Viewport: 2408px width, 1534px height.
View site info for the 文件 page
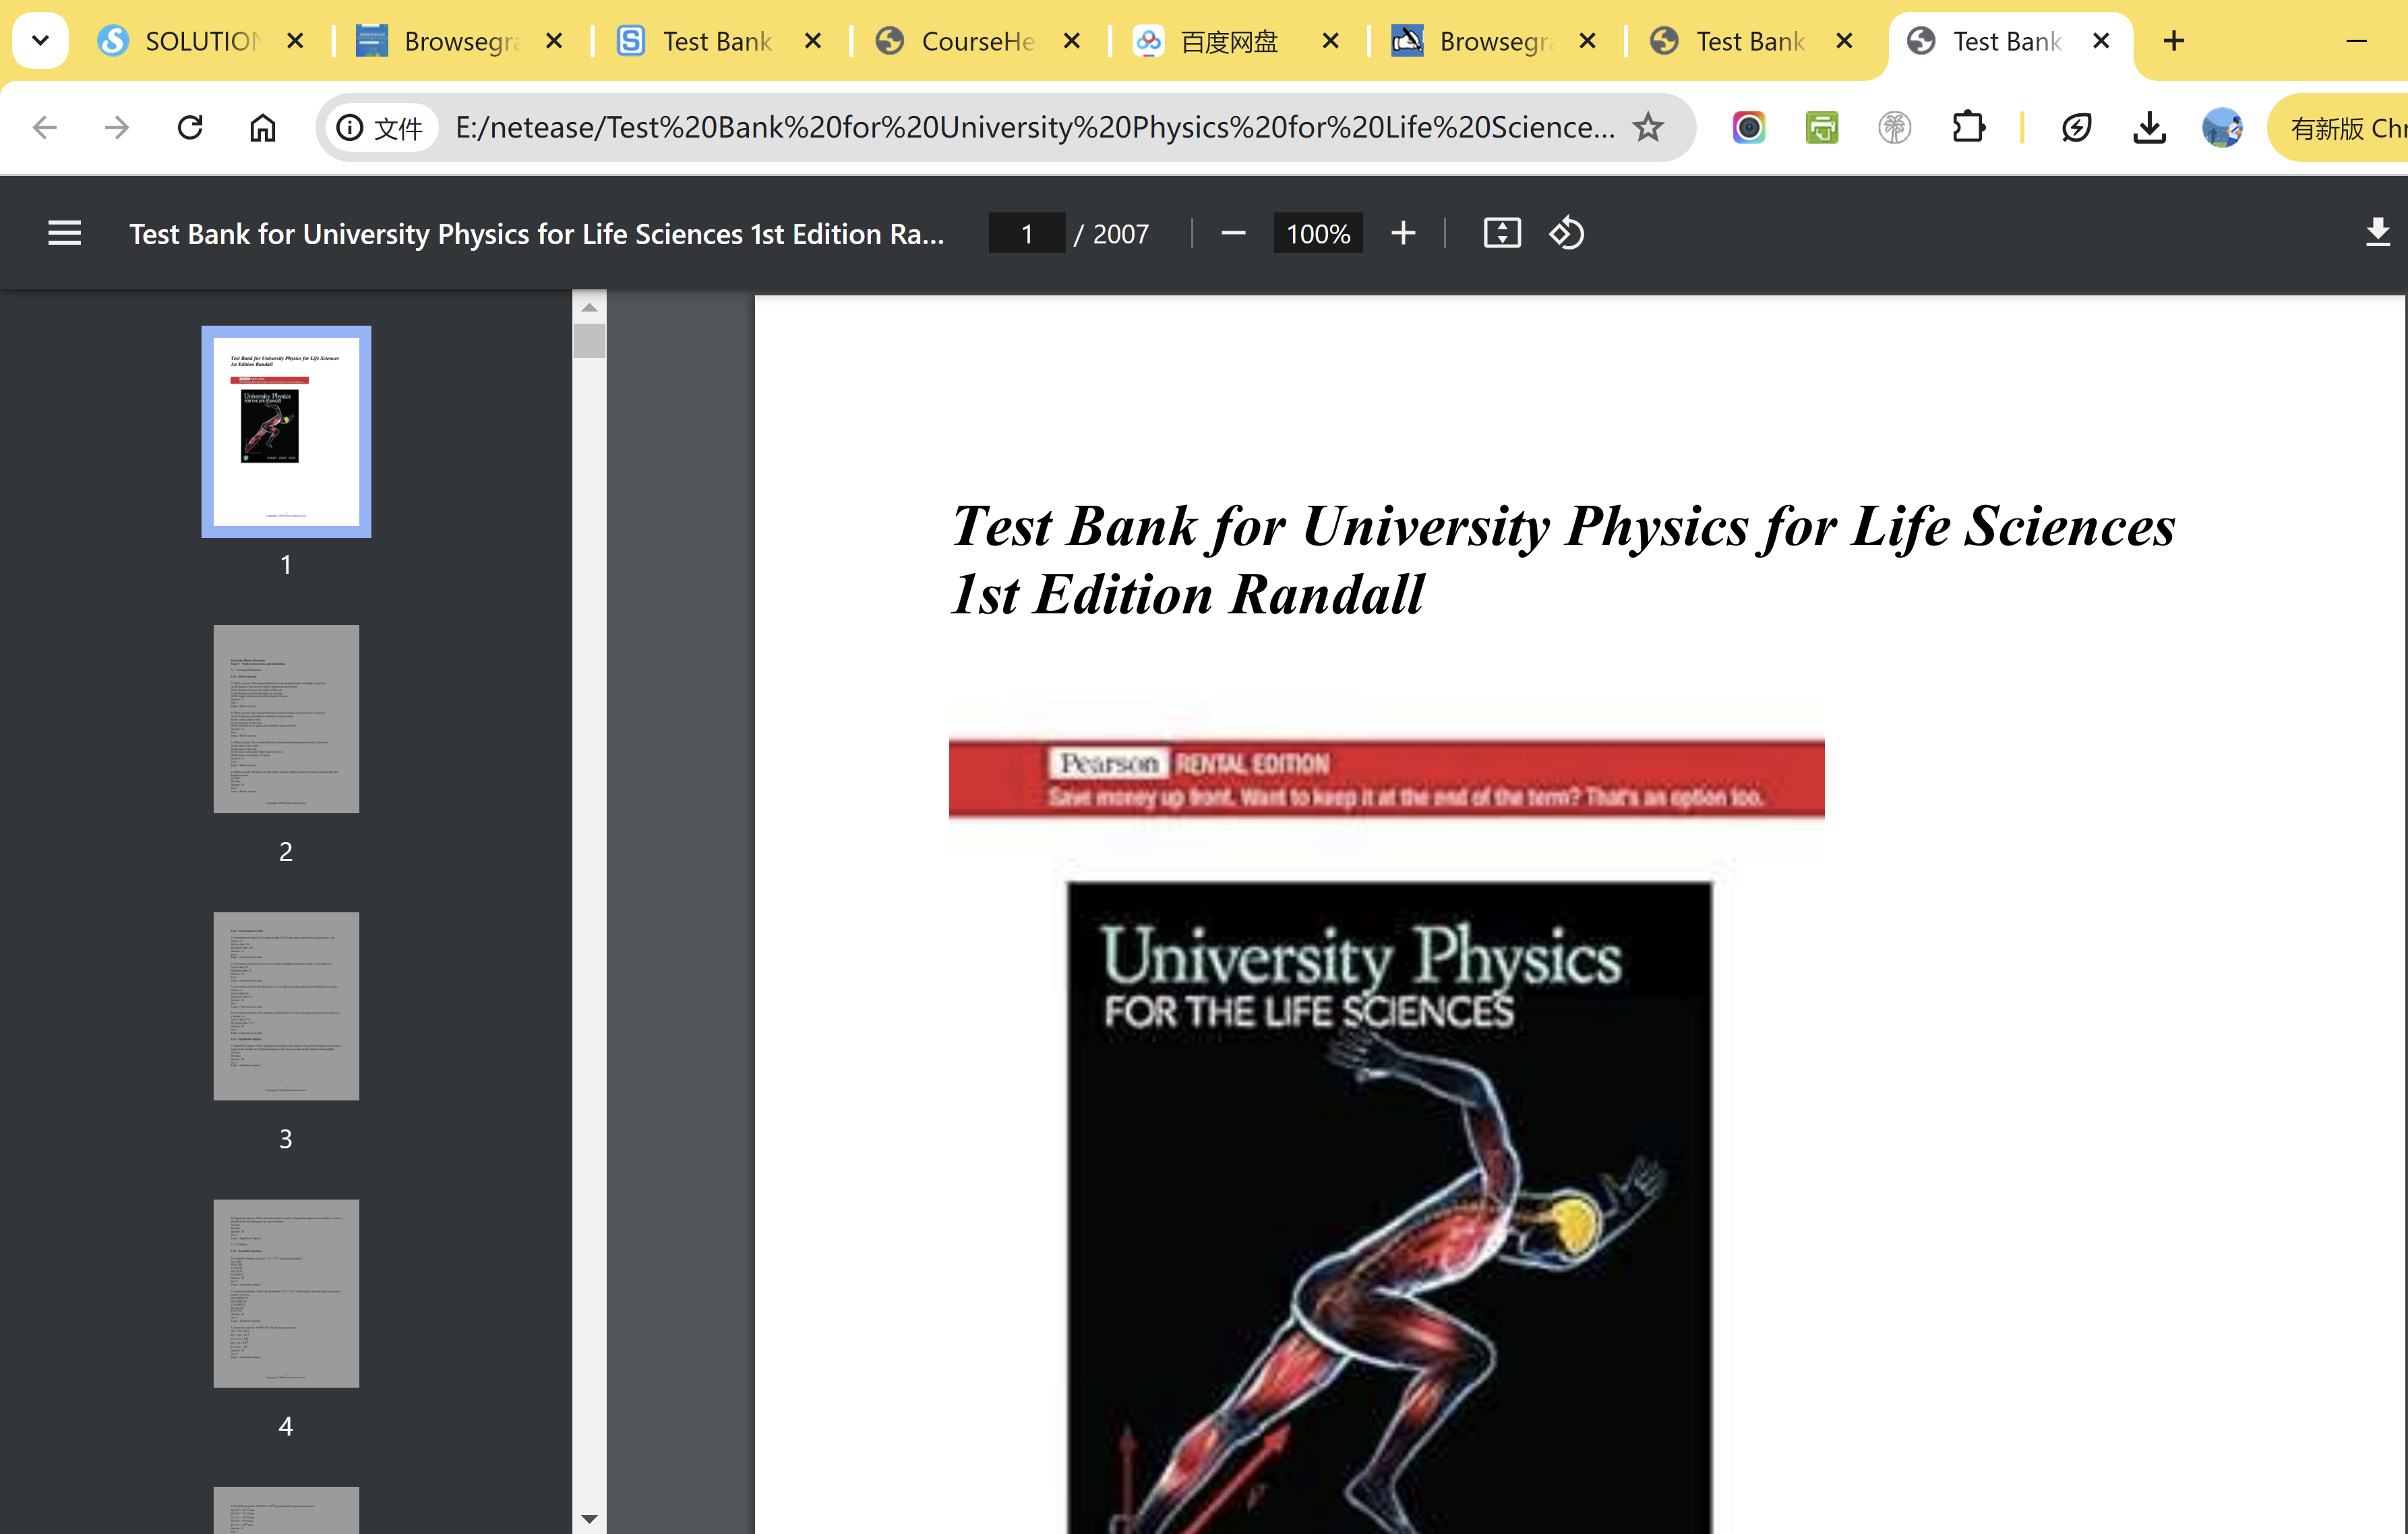click(x=381, y=128)
